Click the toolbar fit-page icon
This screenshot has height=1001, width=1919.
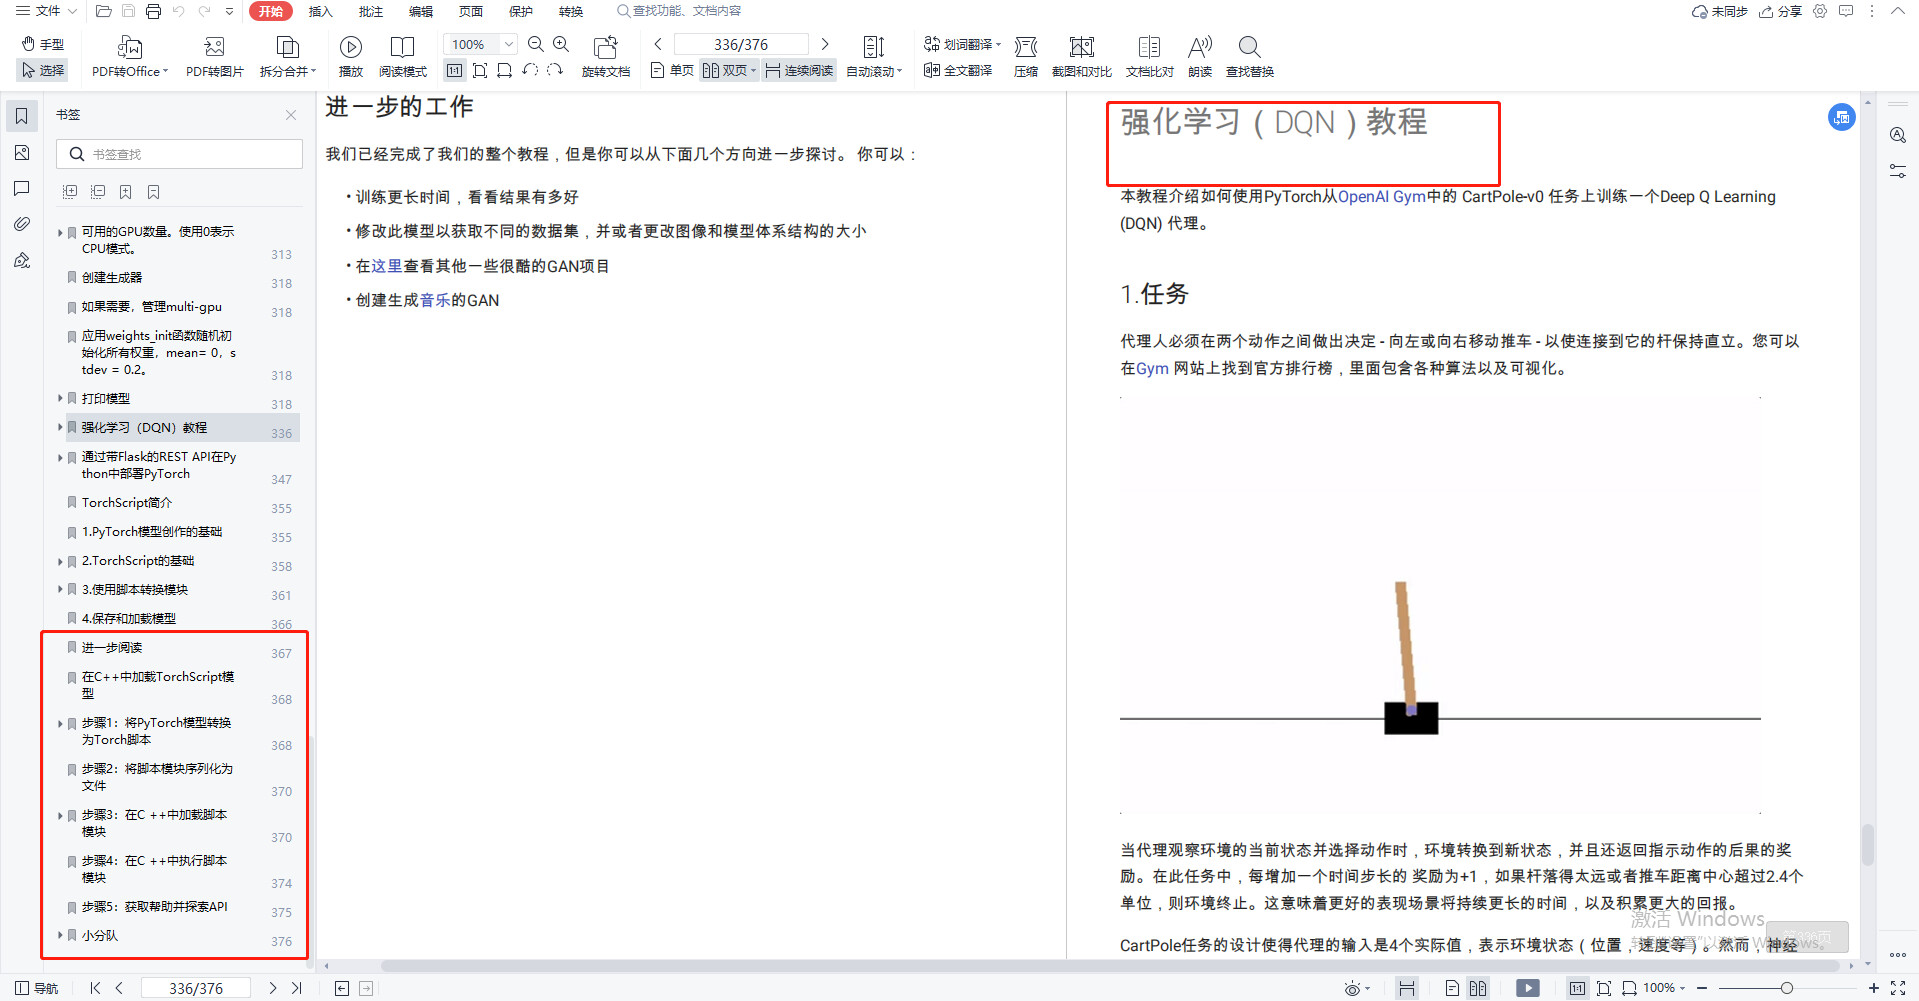480,70
